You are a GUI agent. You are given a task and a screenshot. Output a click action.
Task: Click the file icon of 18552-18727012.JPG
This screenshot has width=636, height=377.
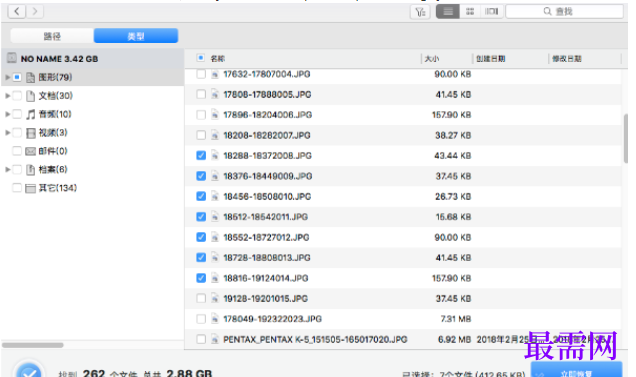tap(215, 237)
